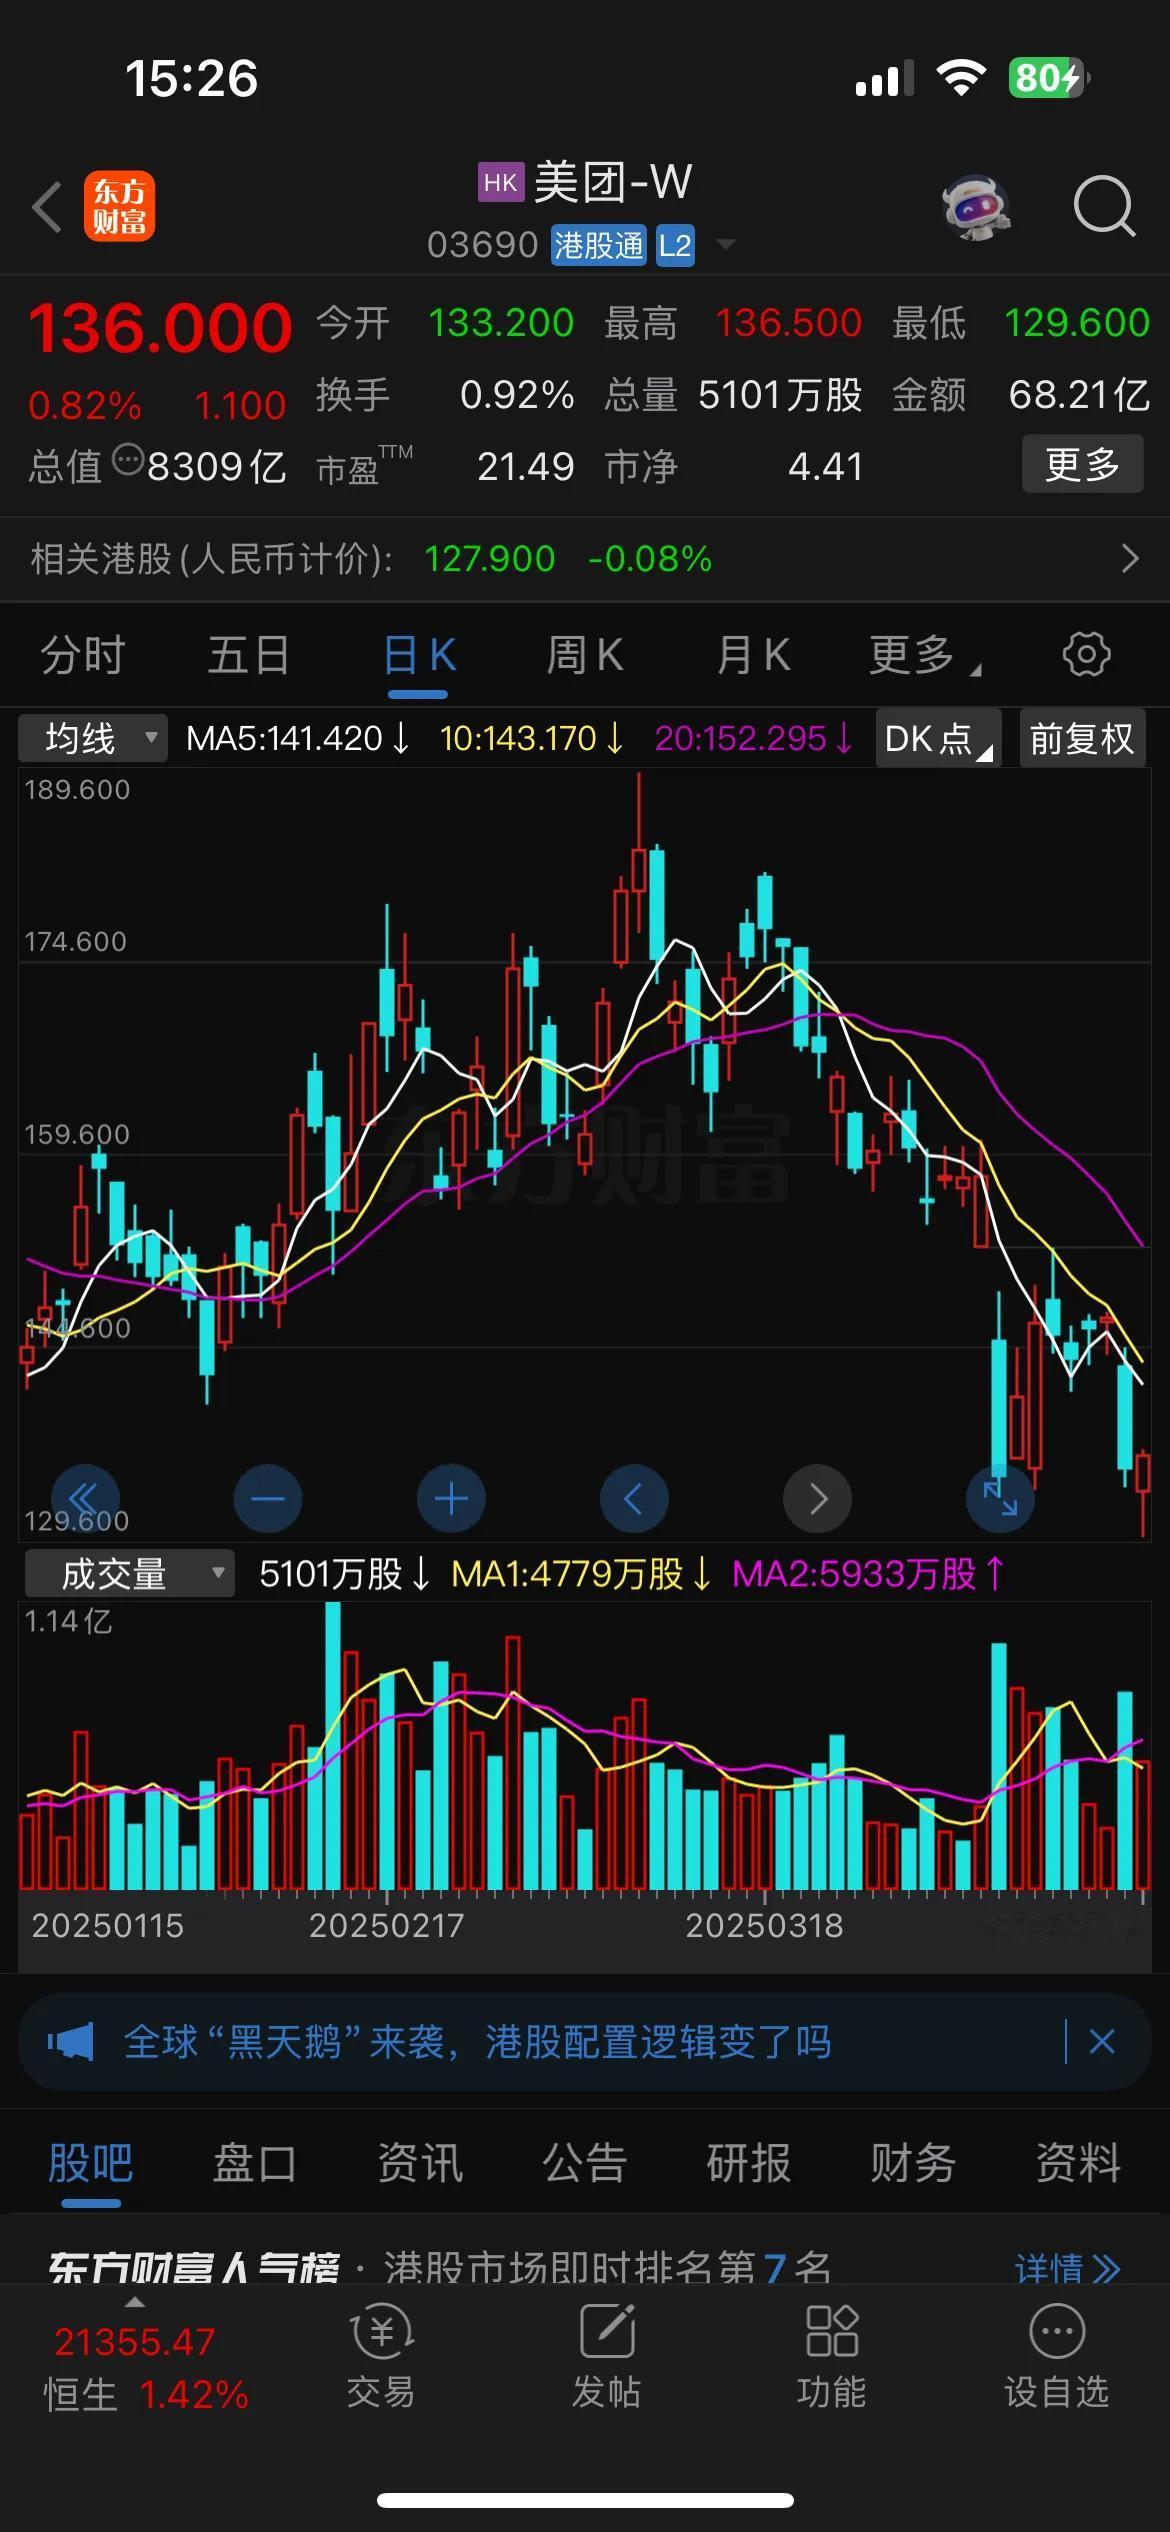Tap the search magnifier icon

pyautogui.click(x=1104, y=207)
